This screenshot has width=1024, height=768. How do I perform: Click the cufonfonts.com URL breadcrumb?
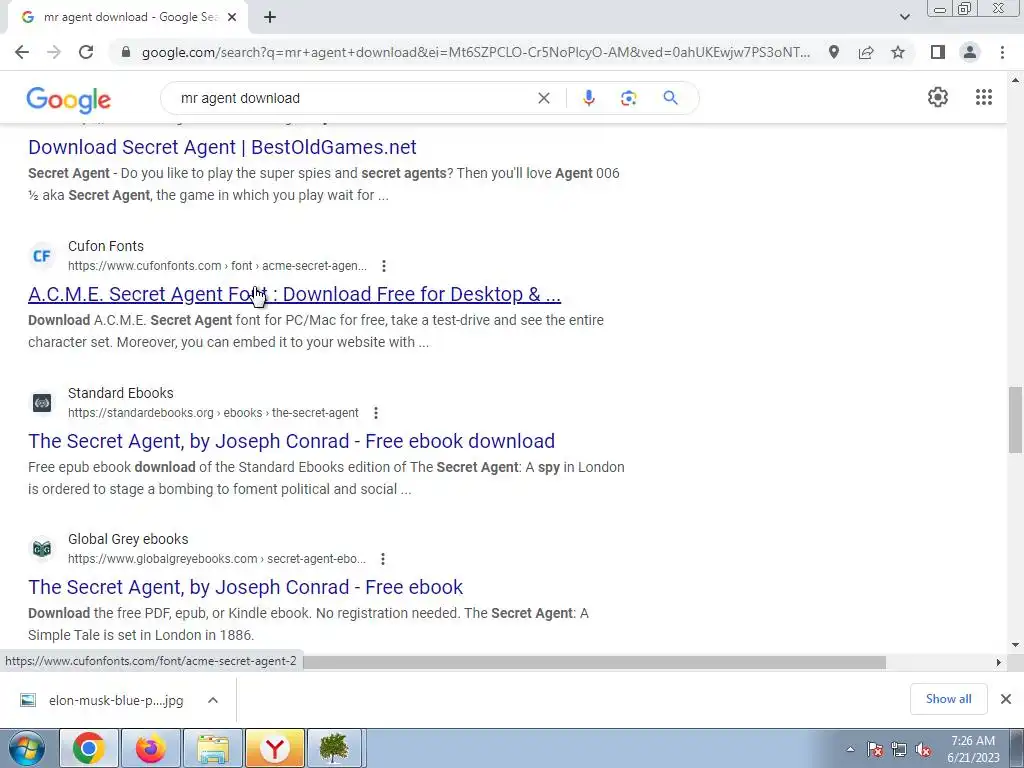[x=217, y=266]
